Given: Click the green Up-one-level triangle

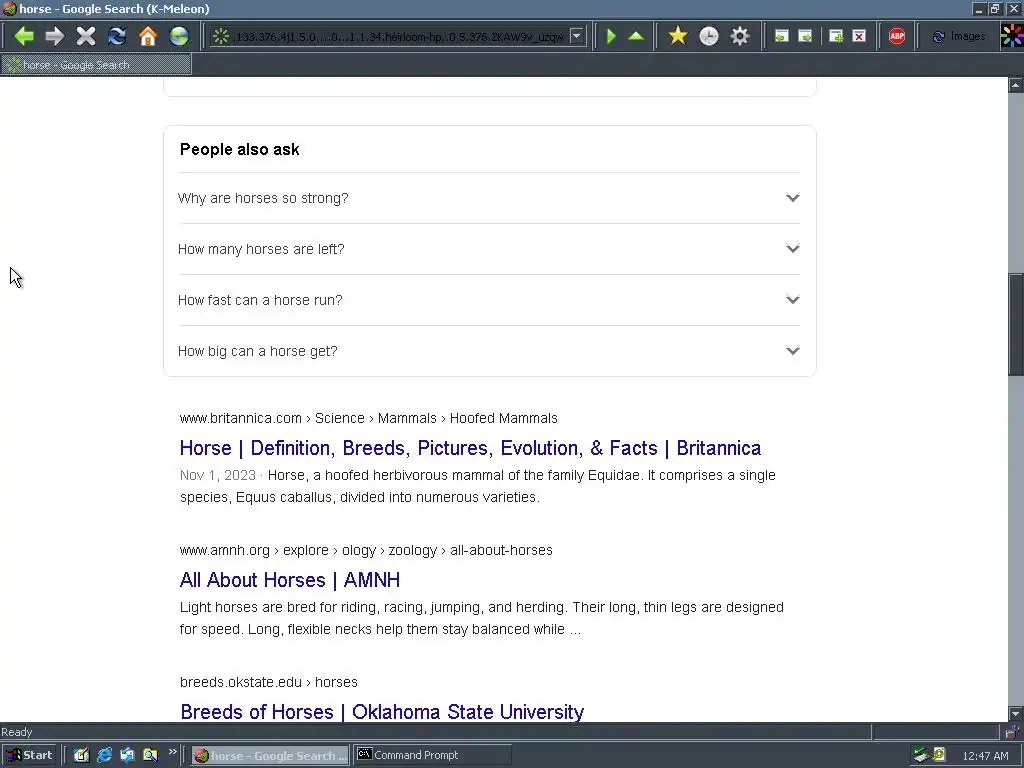Looking at the screenshot, I should point(636,36).
